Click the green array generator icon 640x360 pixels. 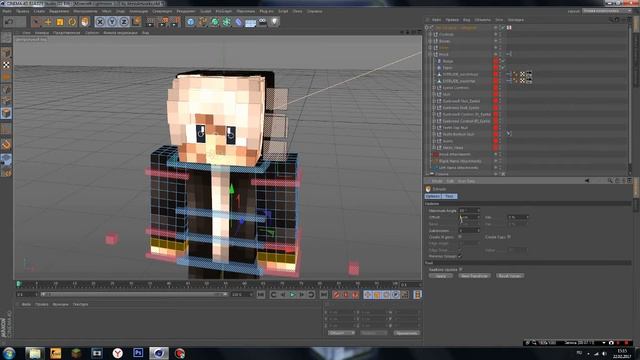226,22
